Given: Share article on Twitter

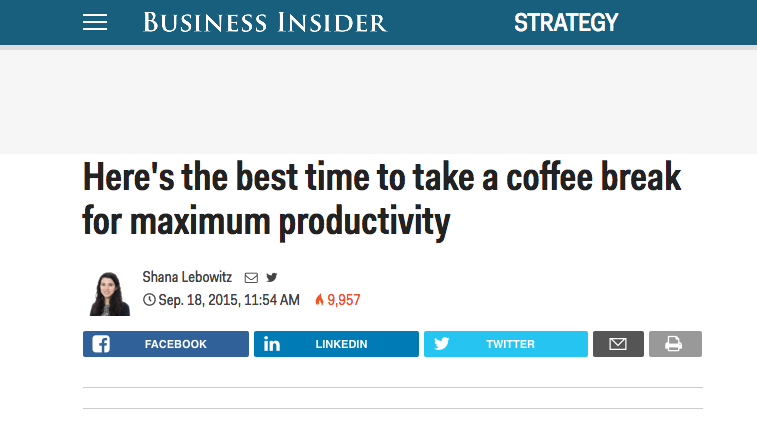Looking at the screenshot, I should [506, 344].
